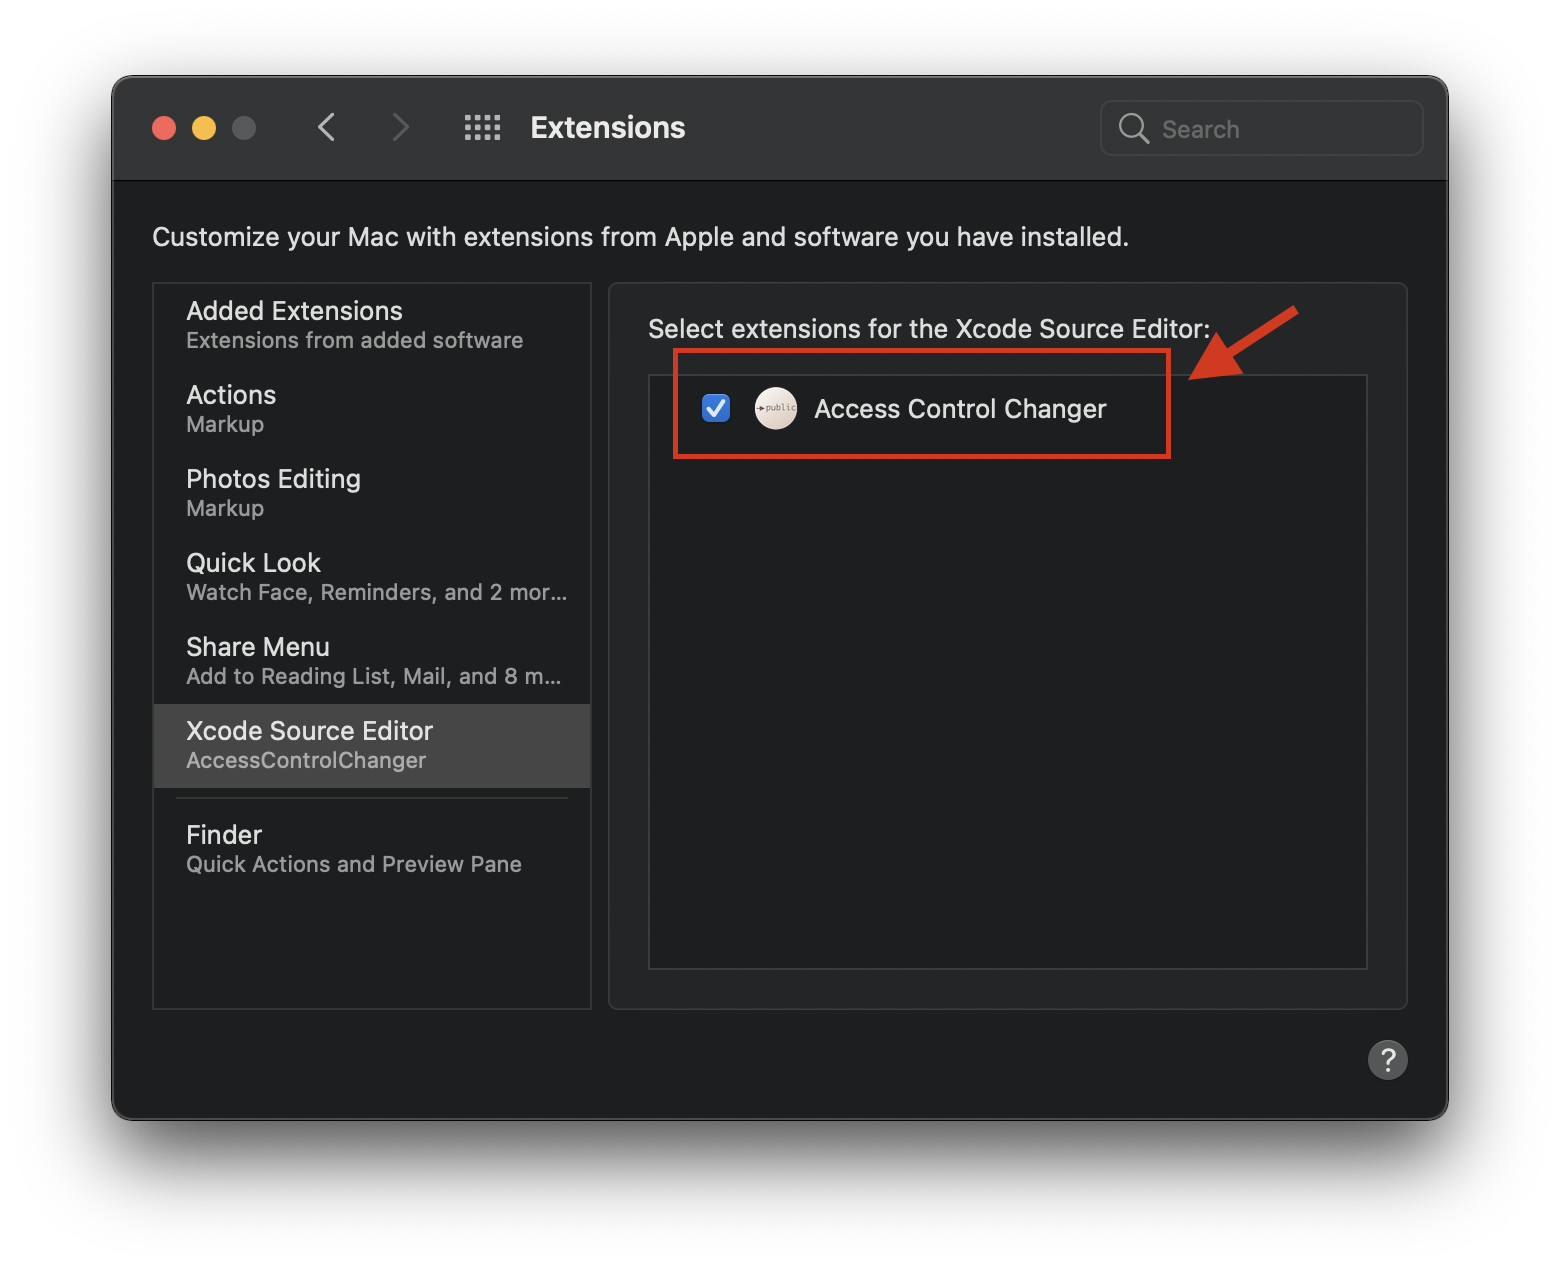Close the Extensions window with red button
The height and width of the screenshot is (1268, 1560).
(164, 128)
